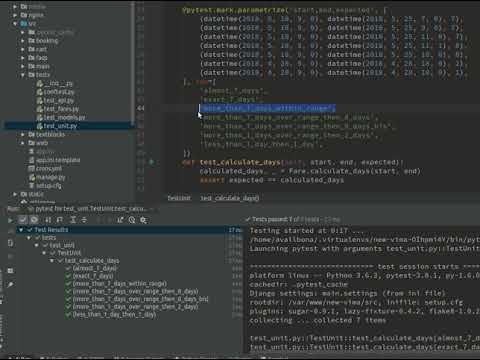Expand the booking folder

(x=23, y=41)
